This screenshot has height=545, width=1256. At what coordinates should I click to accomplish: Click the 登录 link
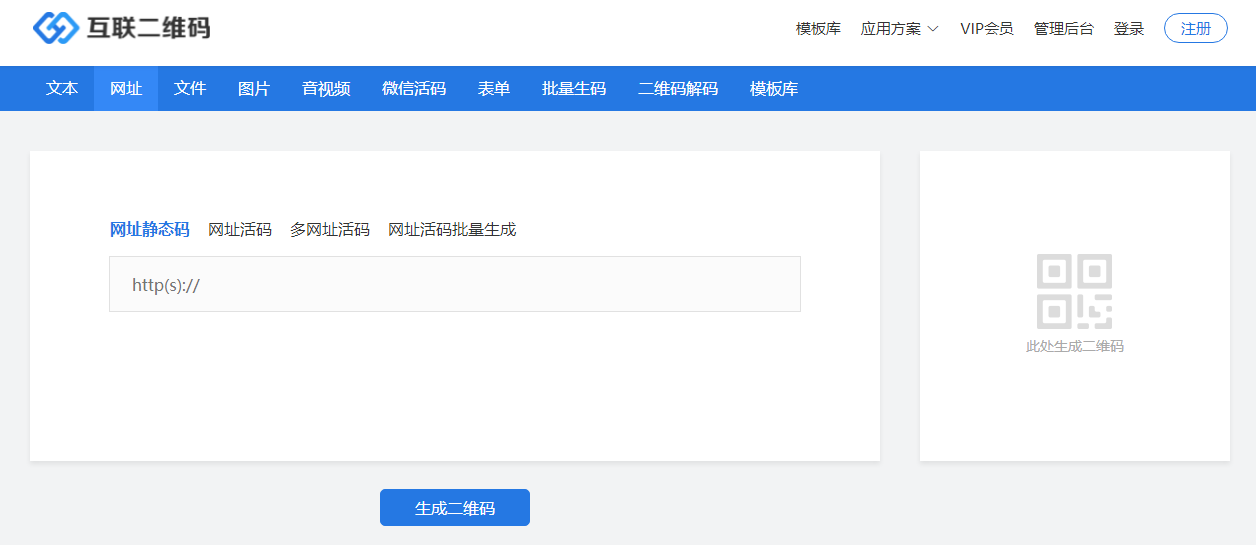(1129, 29)
